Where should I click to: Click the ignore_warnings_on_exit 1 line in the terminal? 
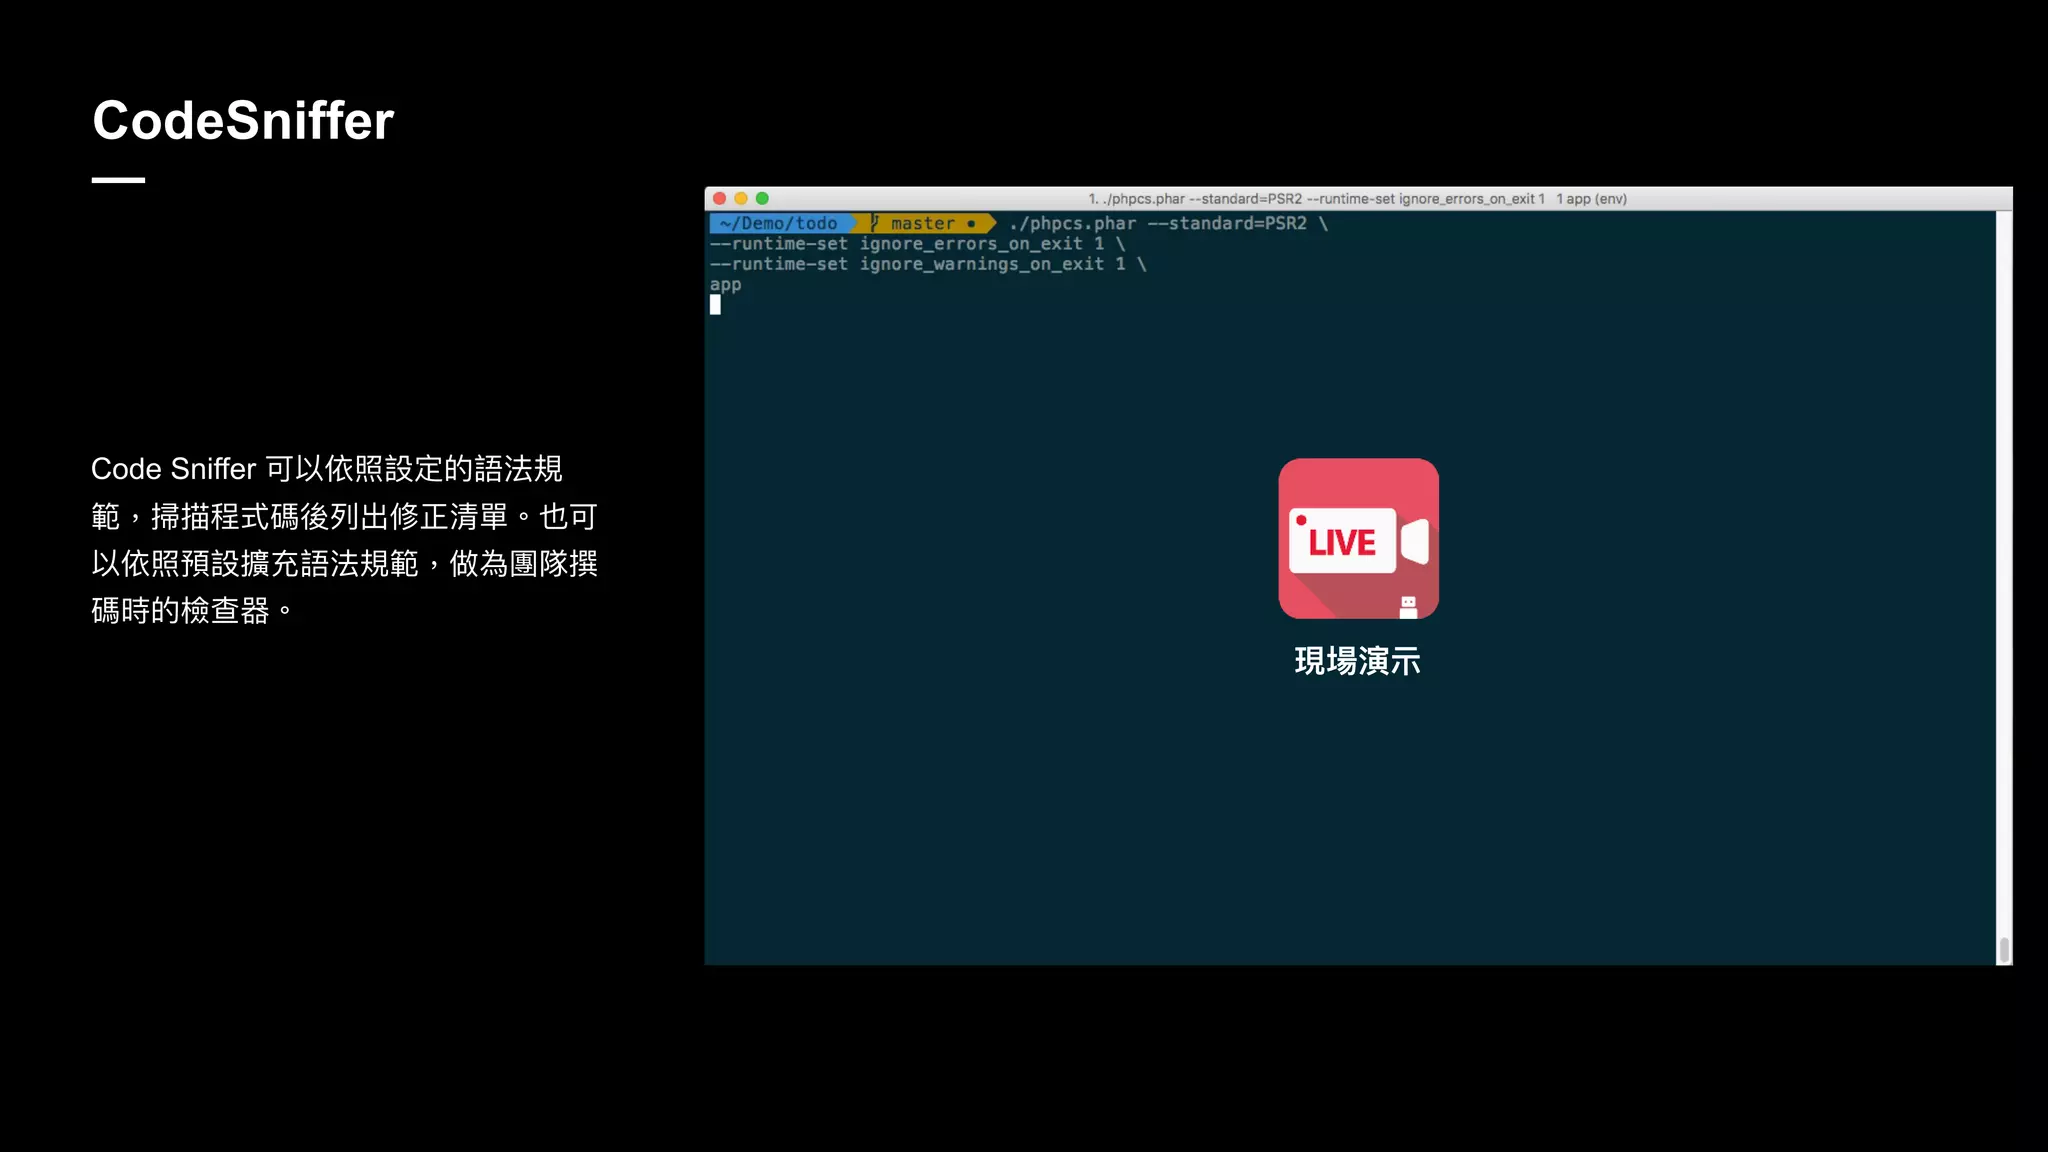(x=928, y=264)
